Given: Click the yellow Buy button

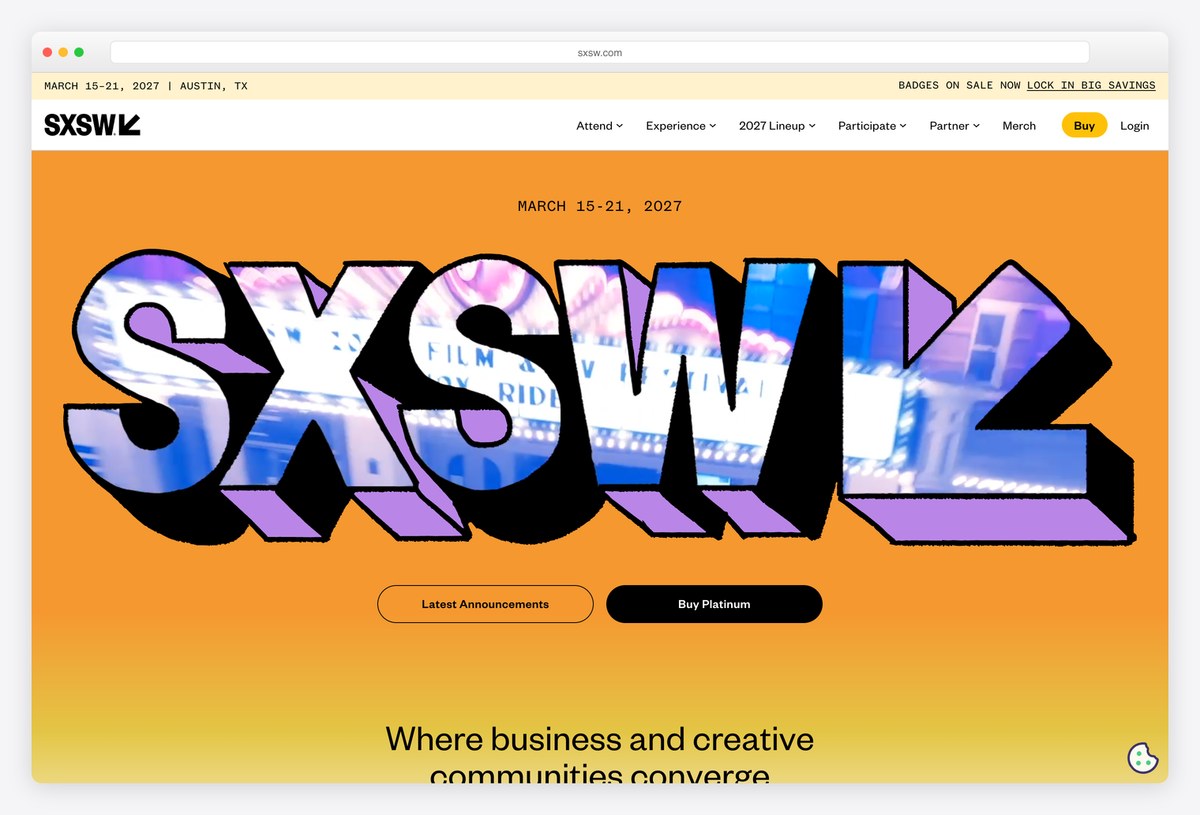Looking at the screenshot, I should pyautogui.click(x=1084, y=126).
